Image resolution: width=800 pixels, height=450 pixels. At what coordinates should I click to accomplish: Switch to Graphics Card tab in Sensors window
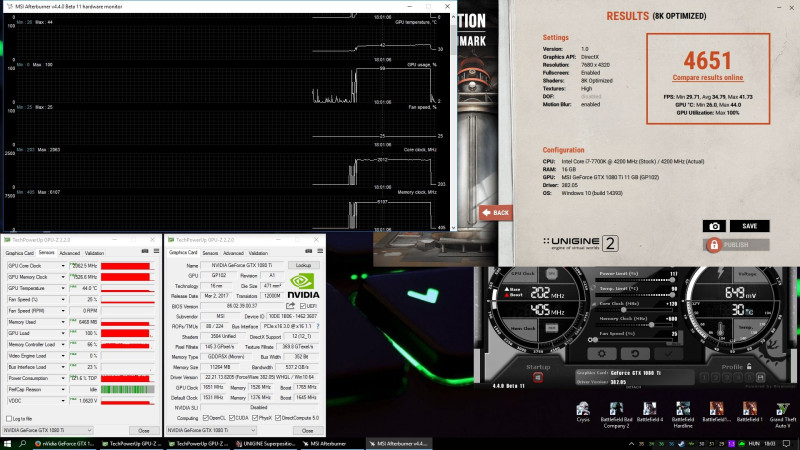[x=19, y=253]
